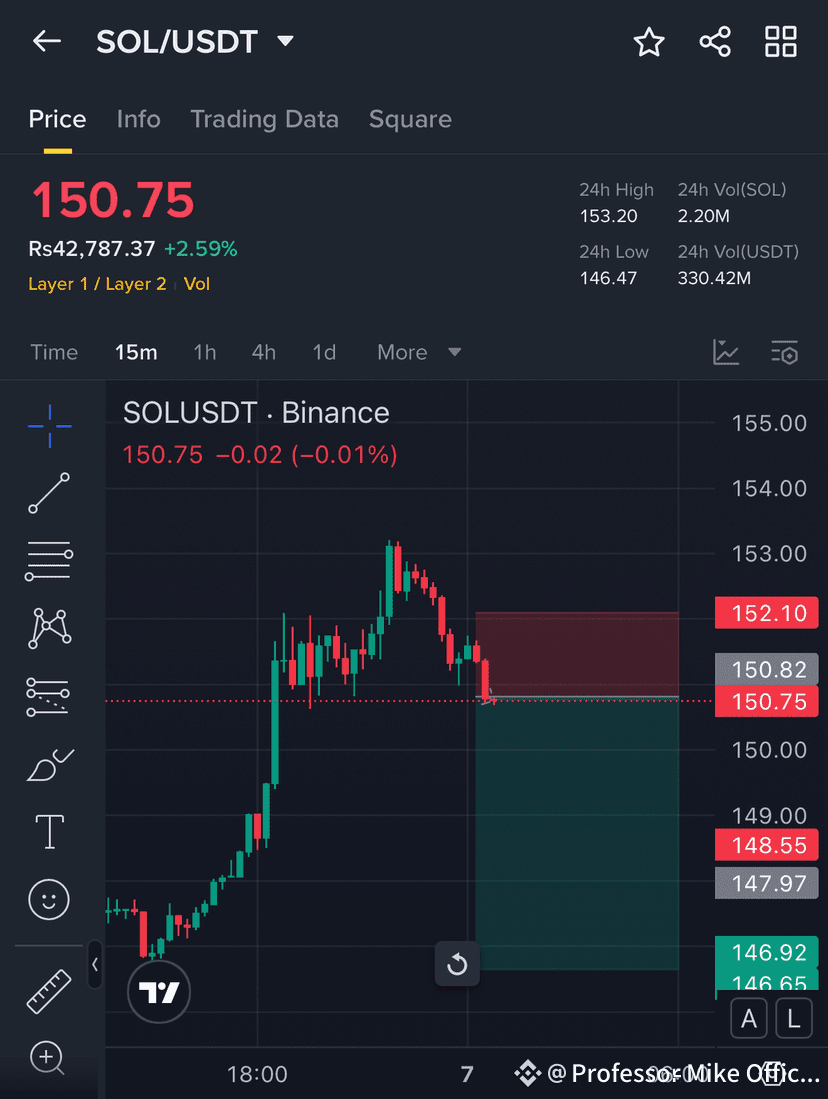
Task: Click the 150.82 grey price label
Action: pyautogui.click(x=766, y=669)
